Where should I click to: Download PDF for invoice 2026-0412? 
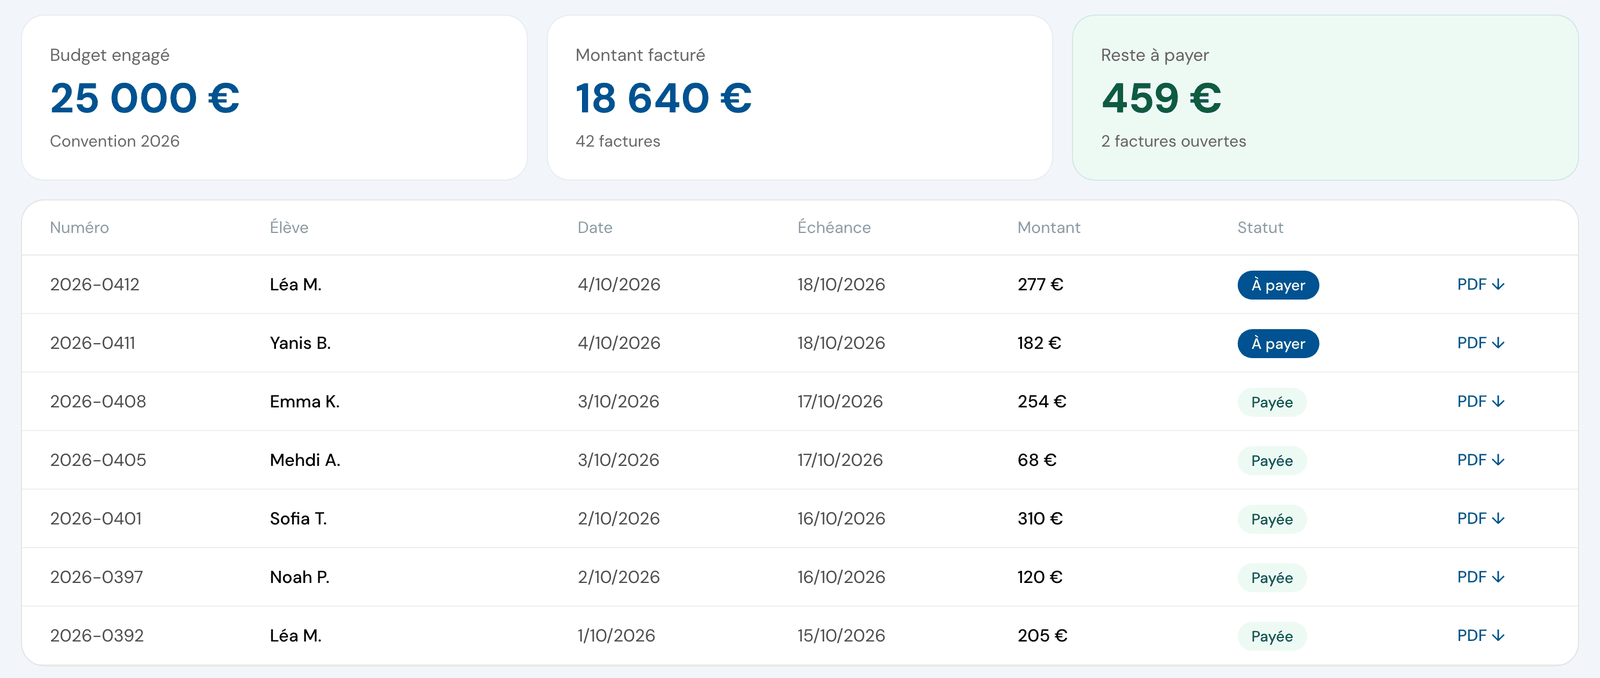[x=1480, y=285]
